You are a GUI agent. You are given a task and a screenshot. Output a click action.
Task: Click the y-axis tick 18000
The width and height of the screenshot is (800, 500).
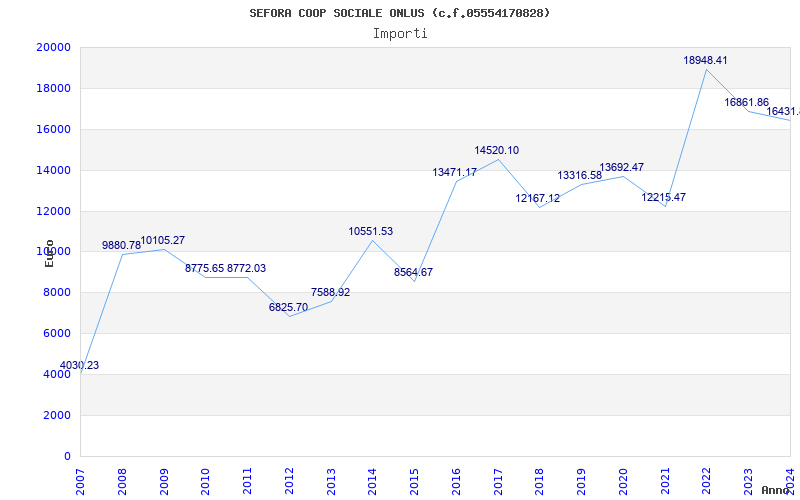[54, 88]
